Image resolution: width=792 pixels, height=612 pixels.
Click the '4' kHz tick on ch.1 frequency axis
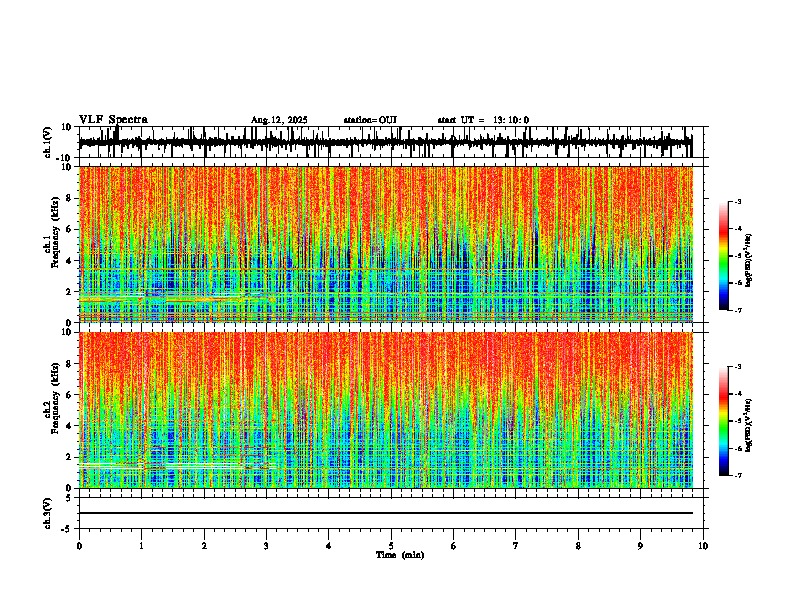click(70, 261)
